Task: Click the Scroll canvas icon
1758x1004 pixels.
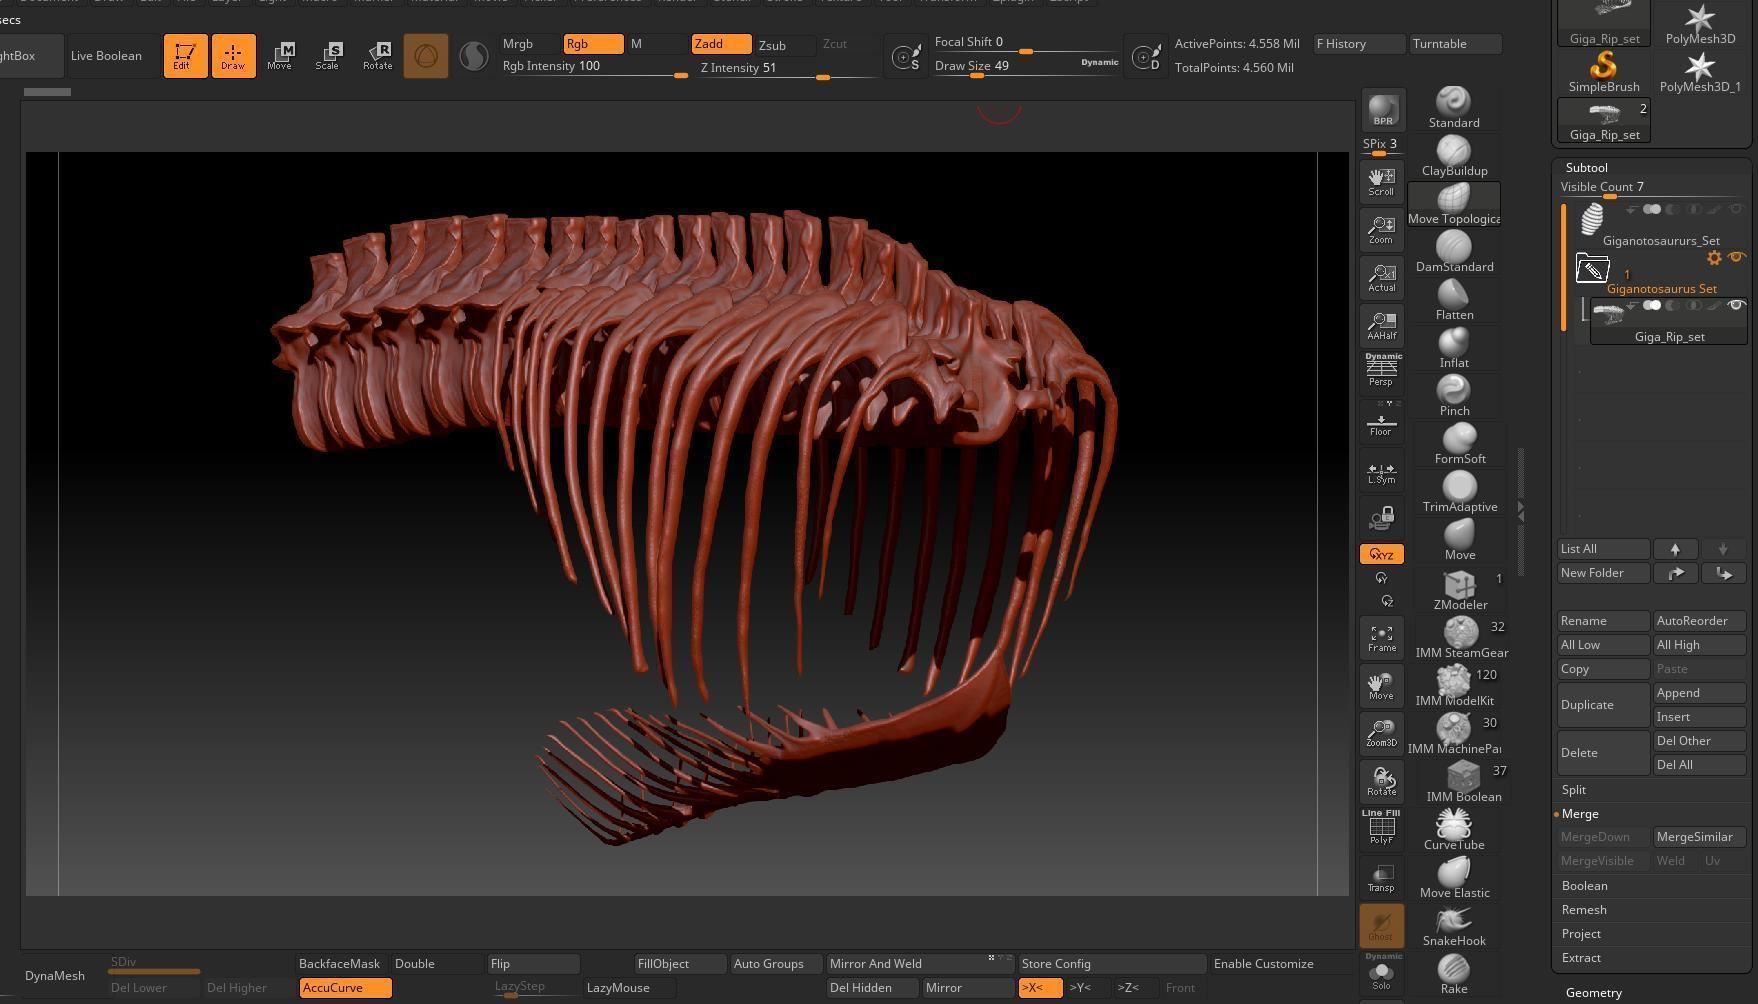Action: pyautogui.click(x=1381, y=181)
